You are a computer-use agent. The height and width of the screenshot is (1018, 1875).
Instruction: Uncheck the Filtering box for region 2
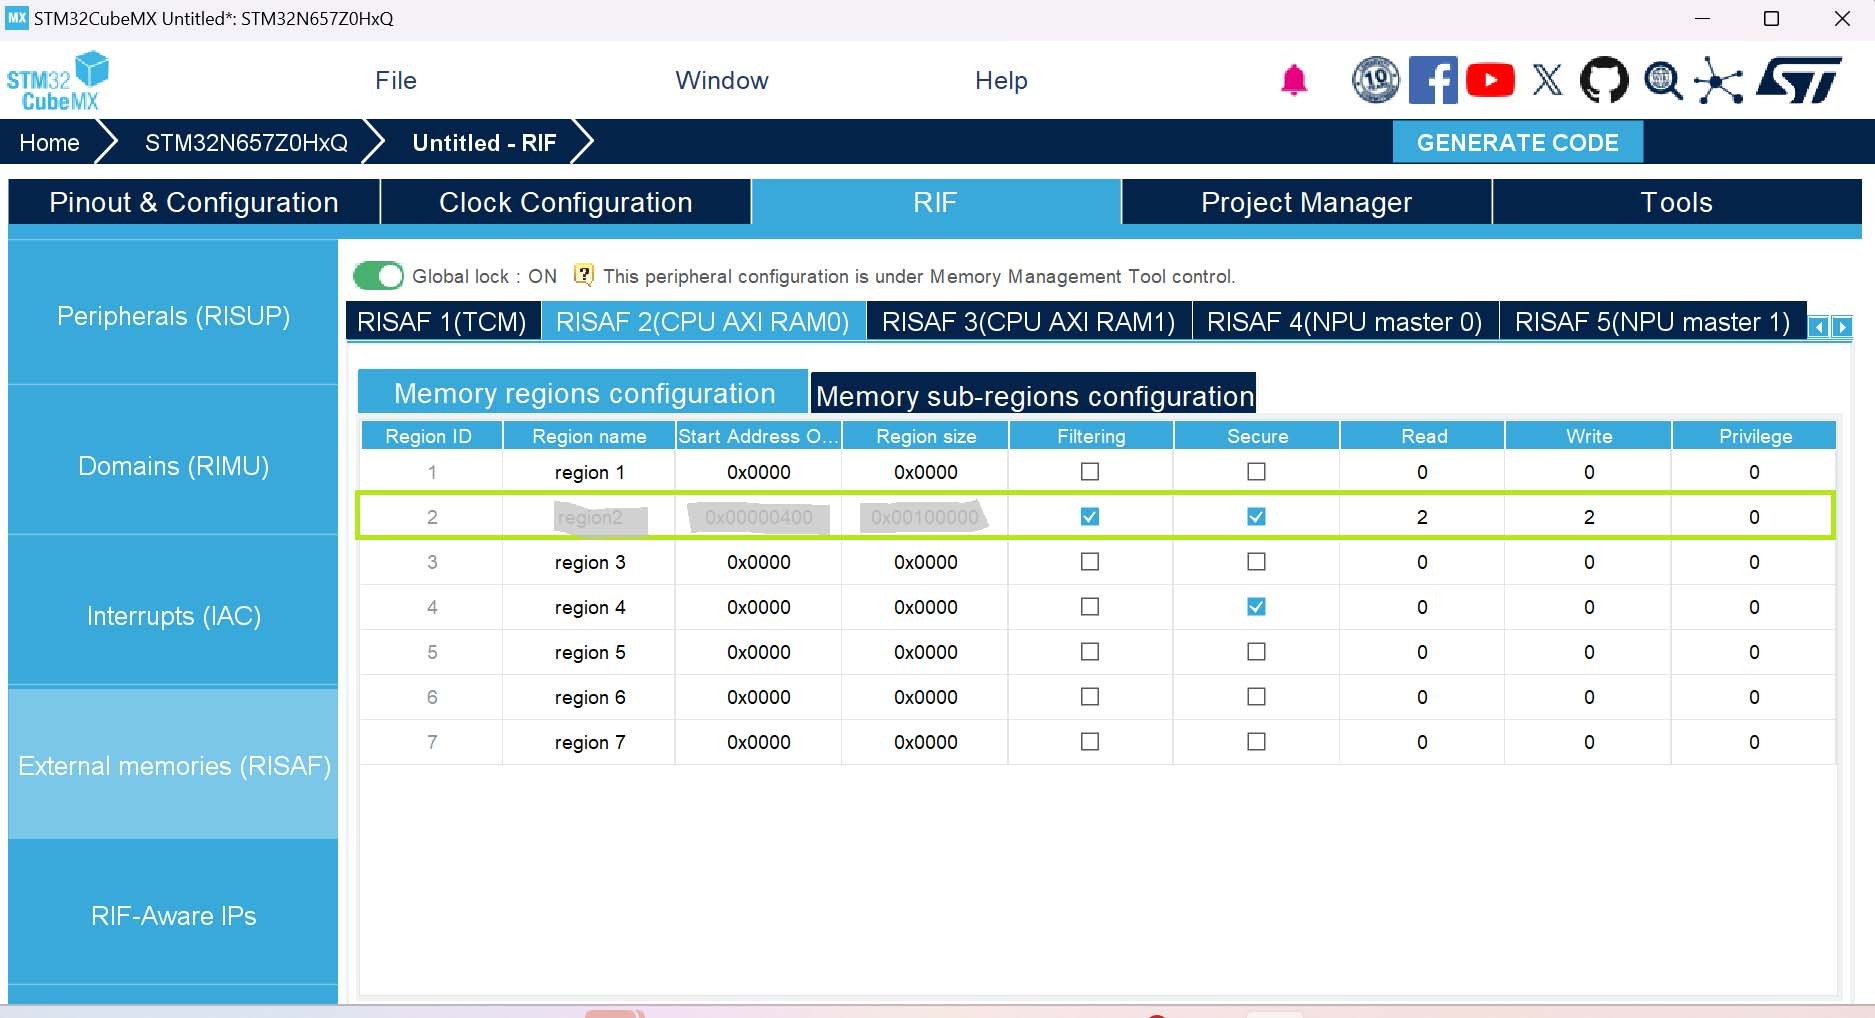point(1090,517)
